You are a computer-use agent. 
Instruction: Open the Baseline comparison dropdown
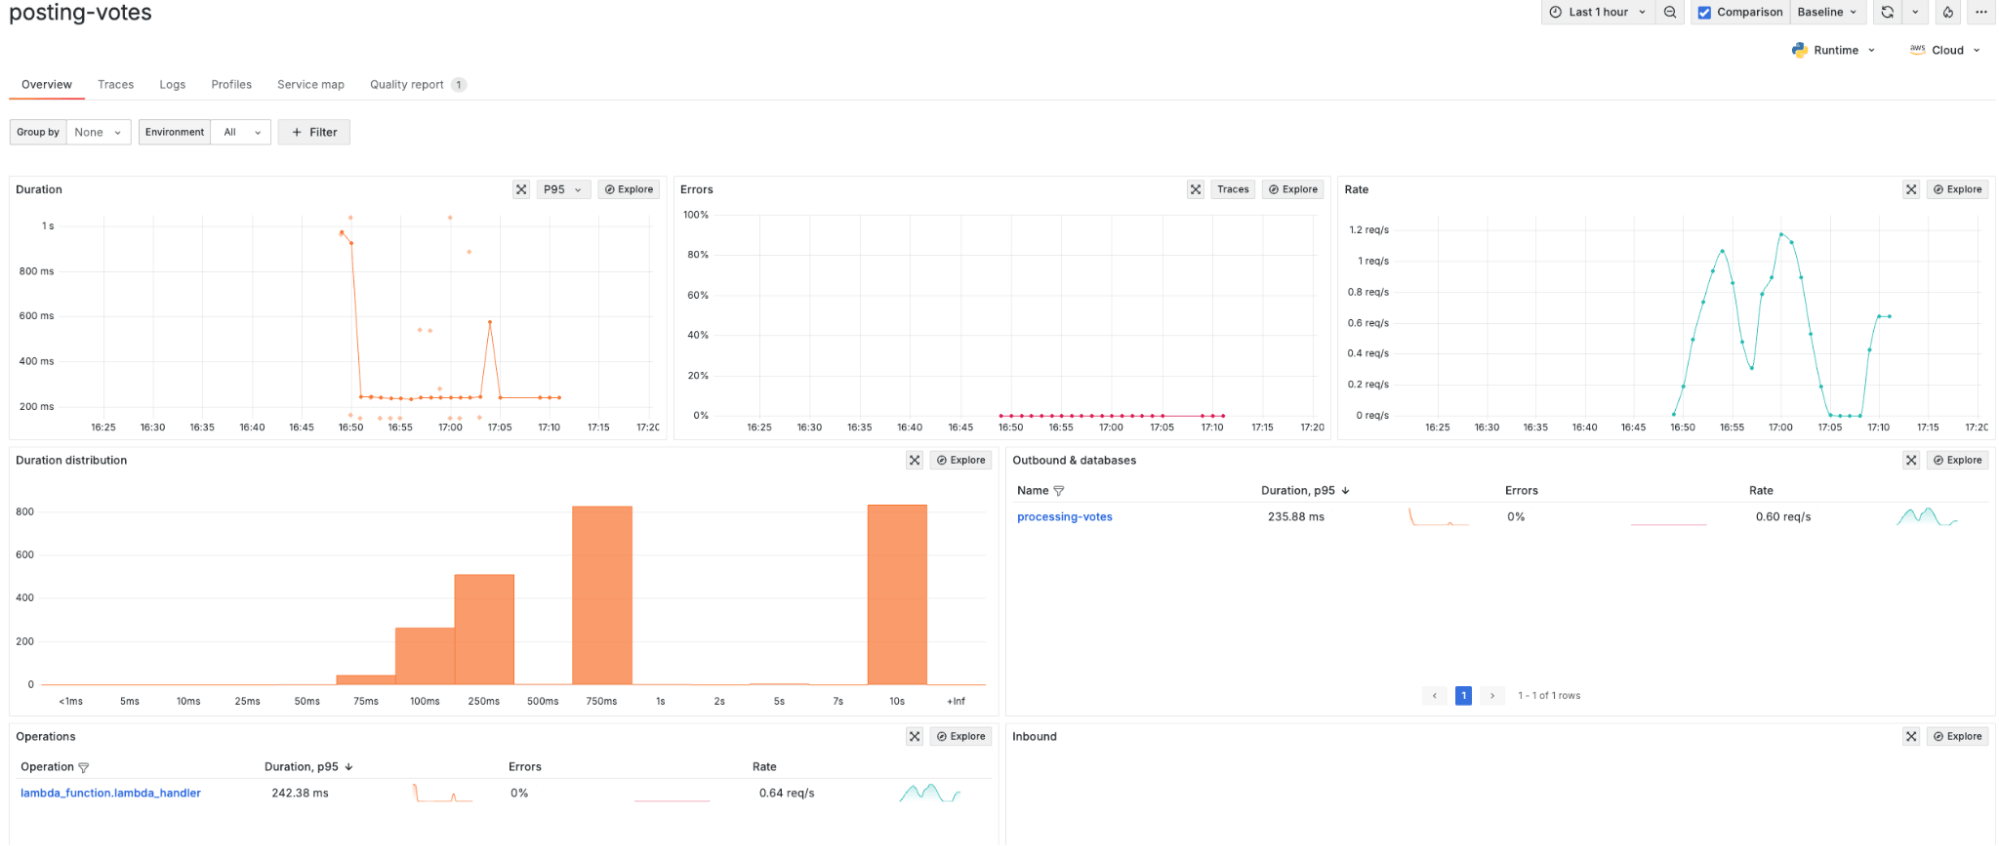coord(1827,12)
